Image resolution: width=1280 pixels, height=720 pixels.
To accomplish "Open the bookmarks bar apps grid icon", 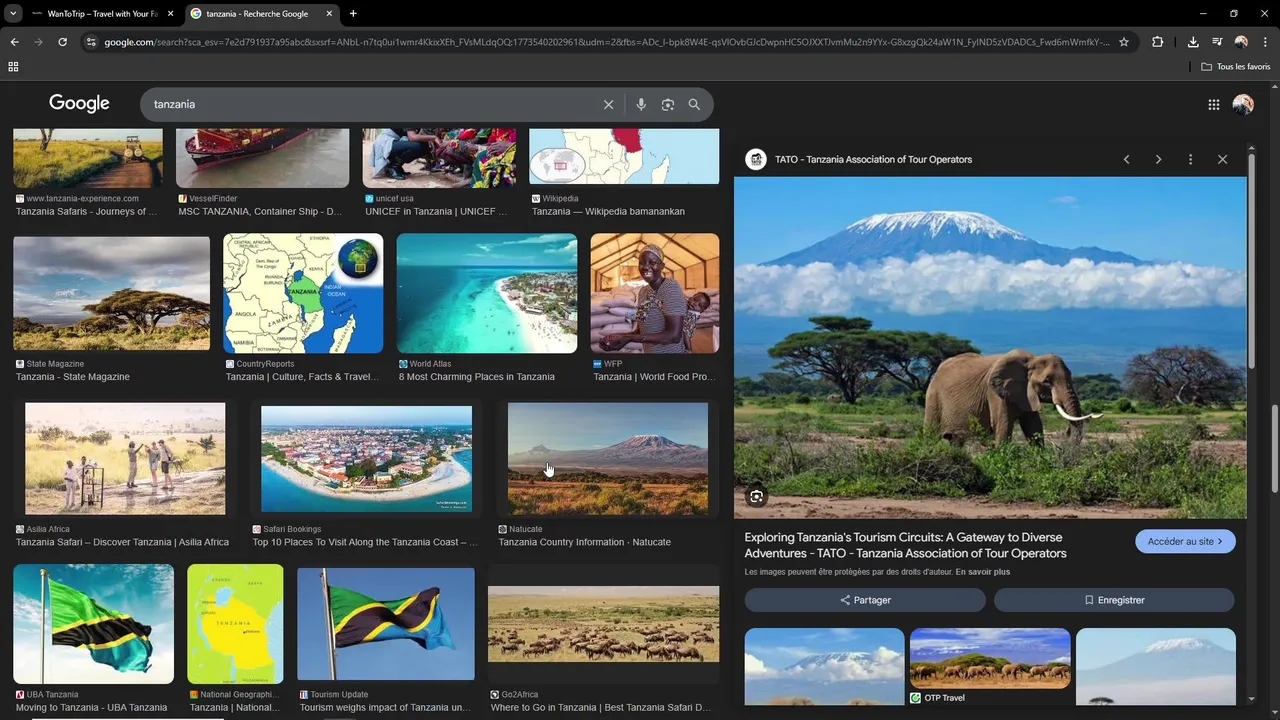I will click(13, 67).
